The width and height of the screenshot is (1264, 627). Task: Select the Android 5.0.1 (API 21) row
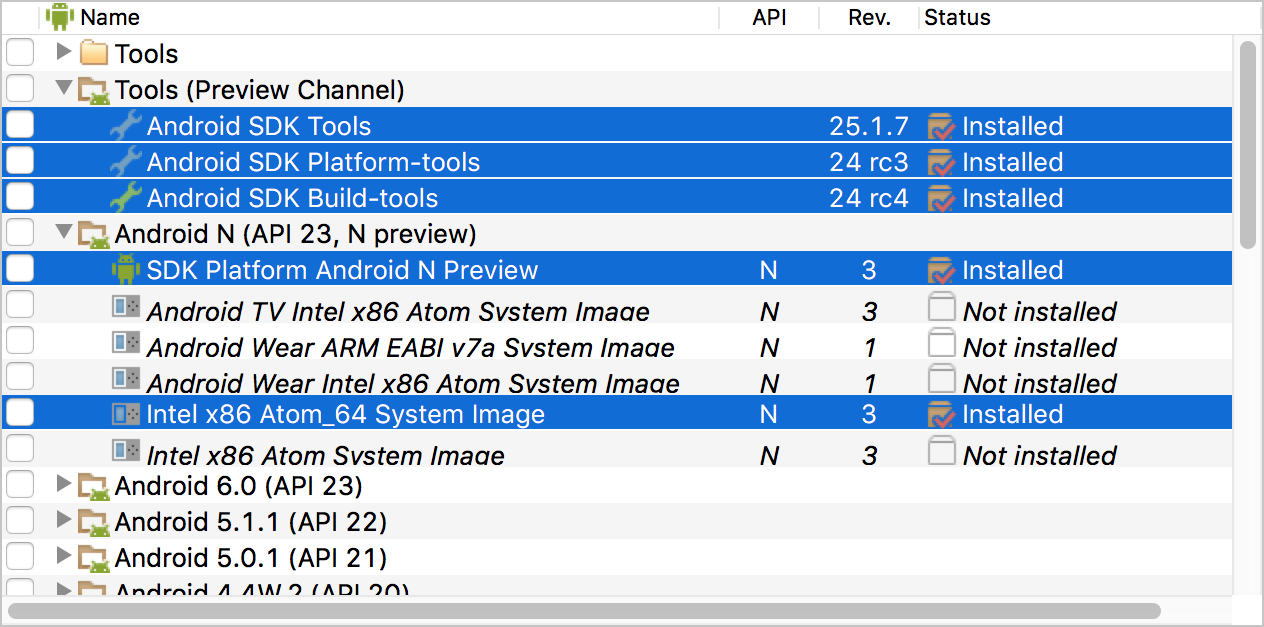click(250, 557)
